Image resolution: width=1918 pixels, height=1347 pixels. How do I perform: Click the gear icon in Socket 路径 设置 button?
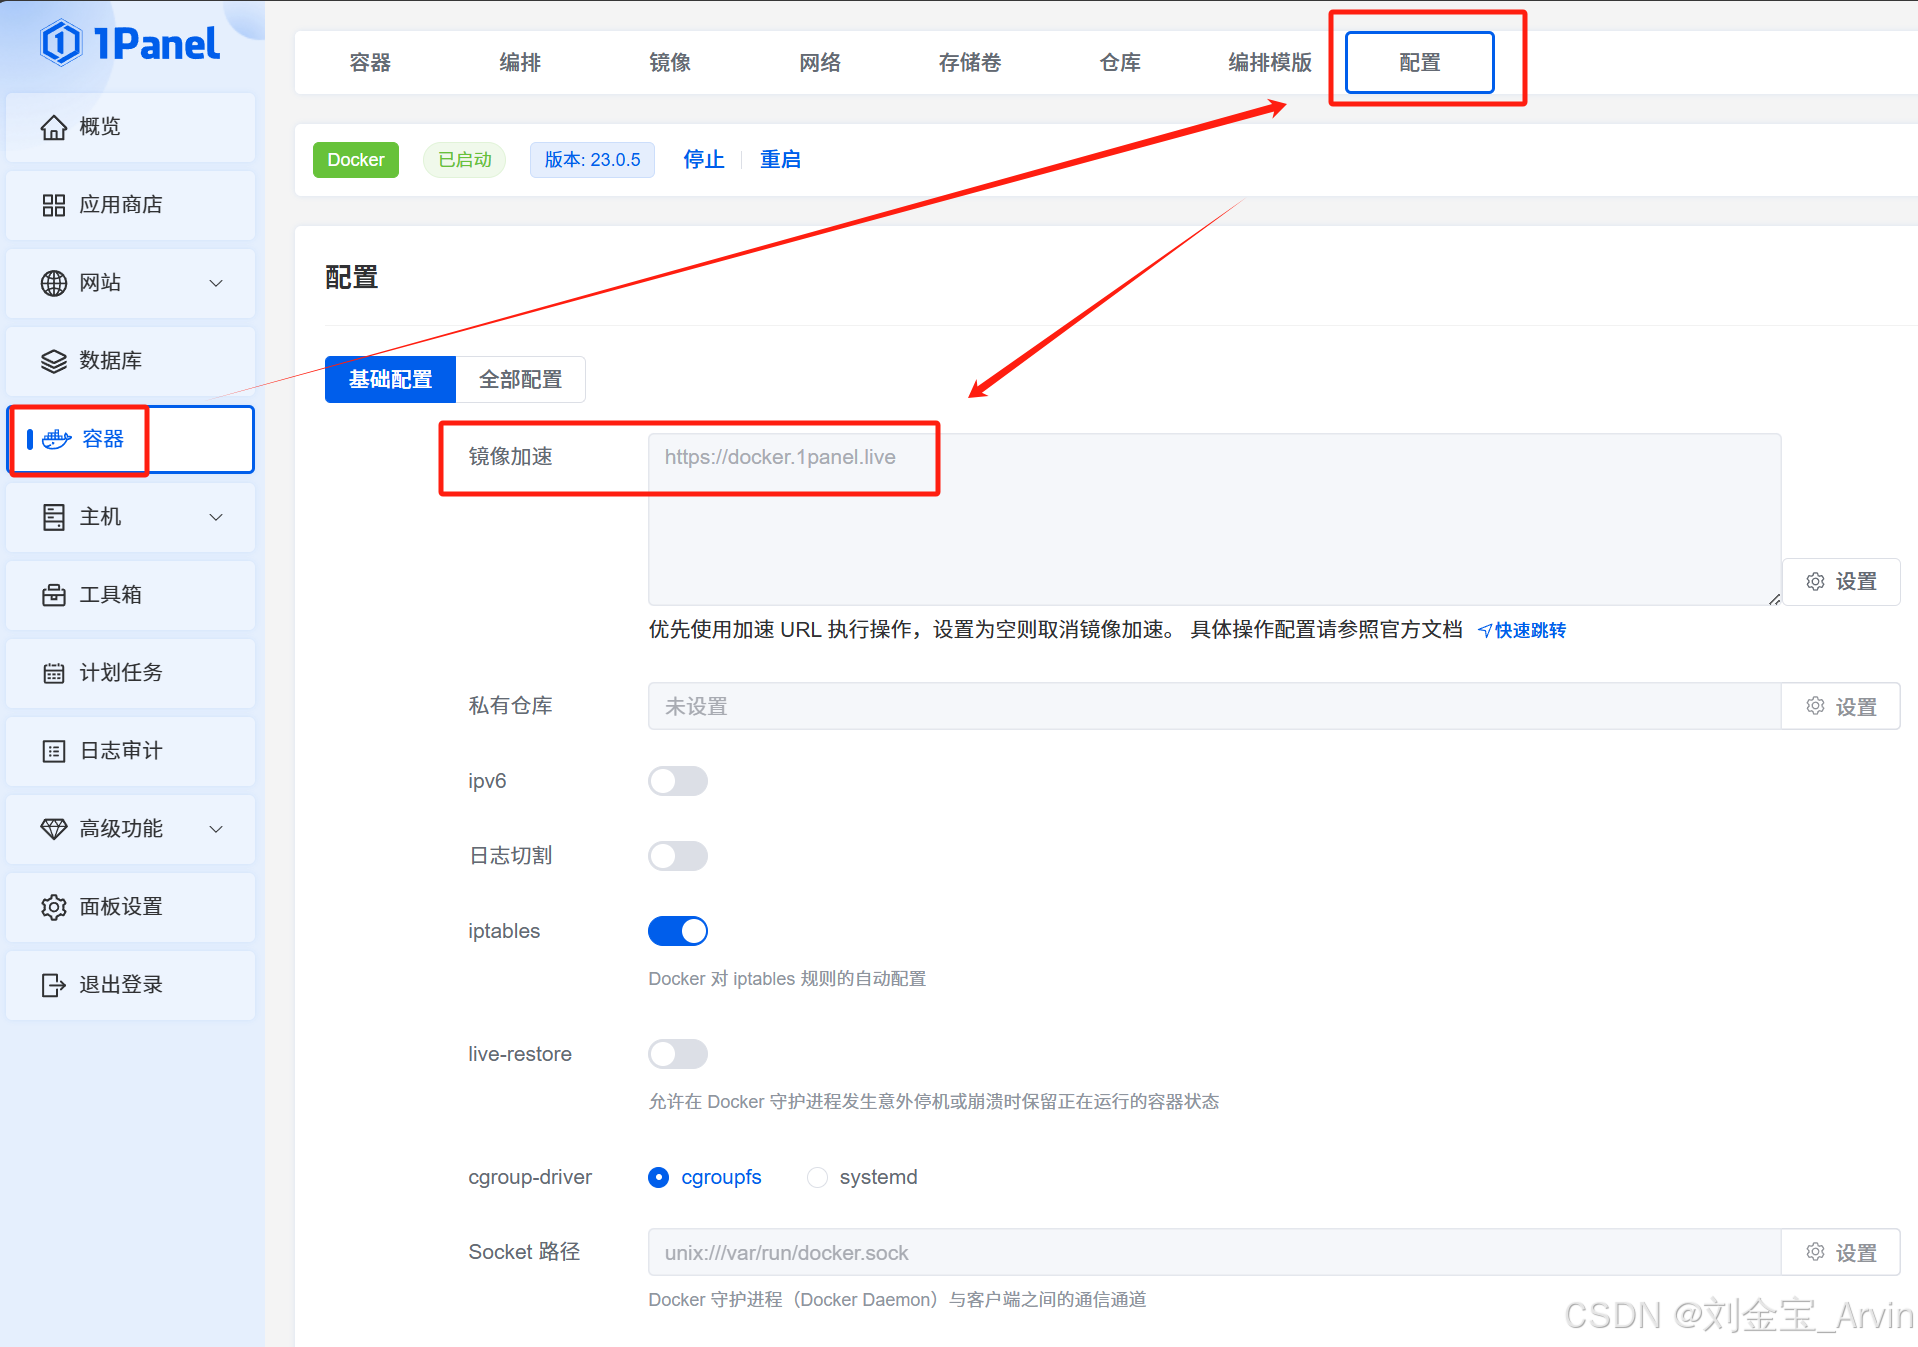pyautogui.click(x=1816, y=1252)
